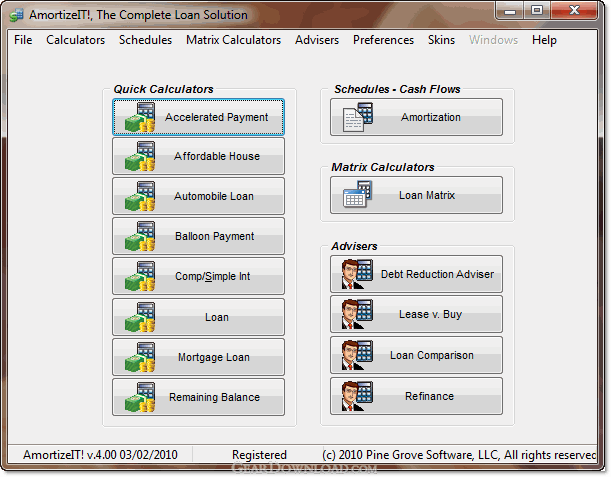611x477 pixels.
Task: Click the calculator icon on Balloon Payment button
Action: click(x=140, y=236)
